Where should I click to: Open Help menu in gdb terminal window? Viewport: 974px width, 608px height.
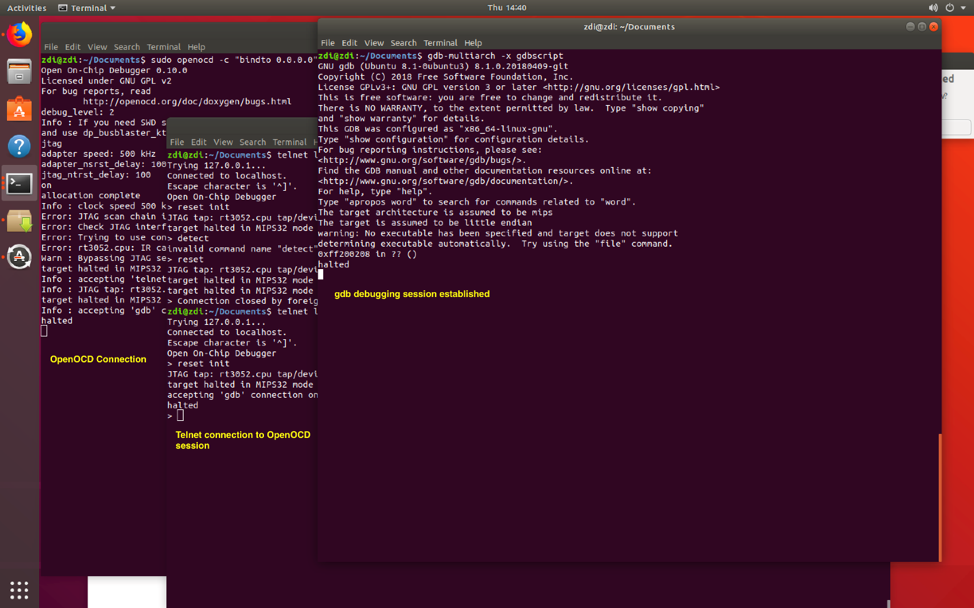coord(473,43)
